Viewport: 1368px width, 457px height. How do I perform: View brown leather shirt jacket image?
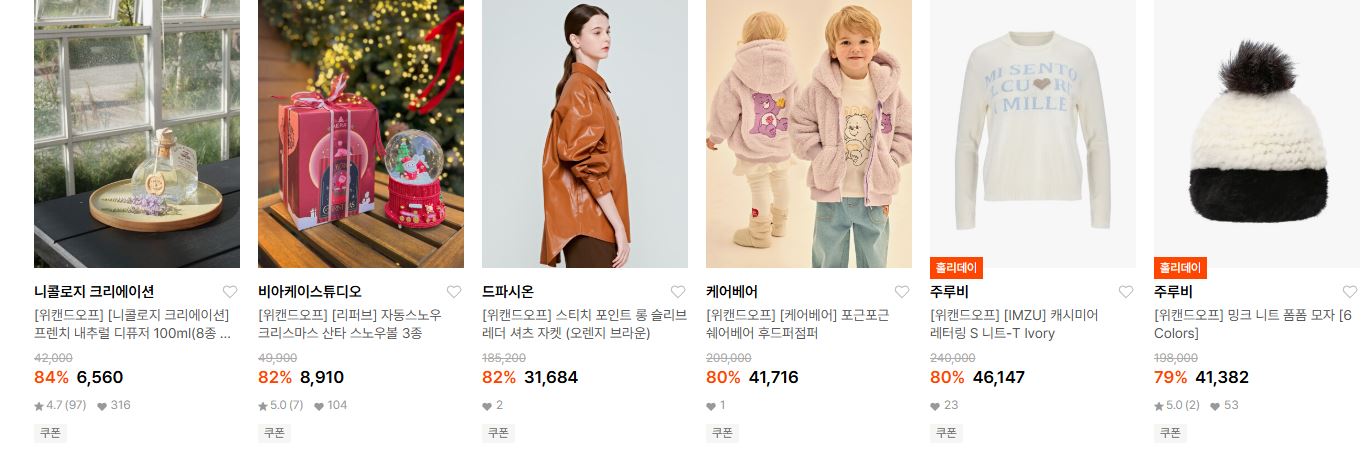(585, 134)
